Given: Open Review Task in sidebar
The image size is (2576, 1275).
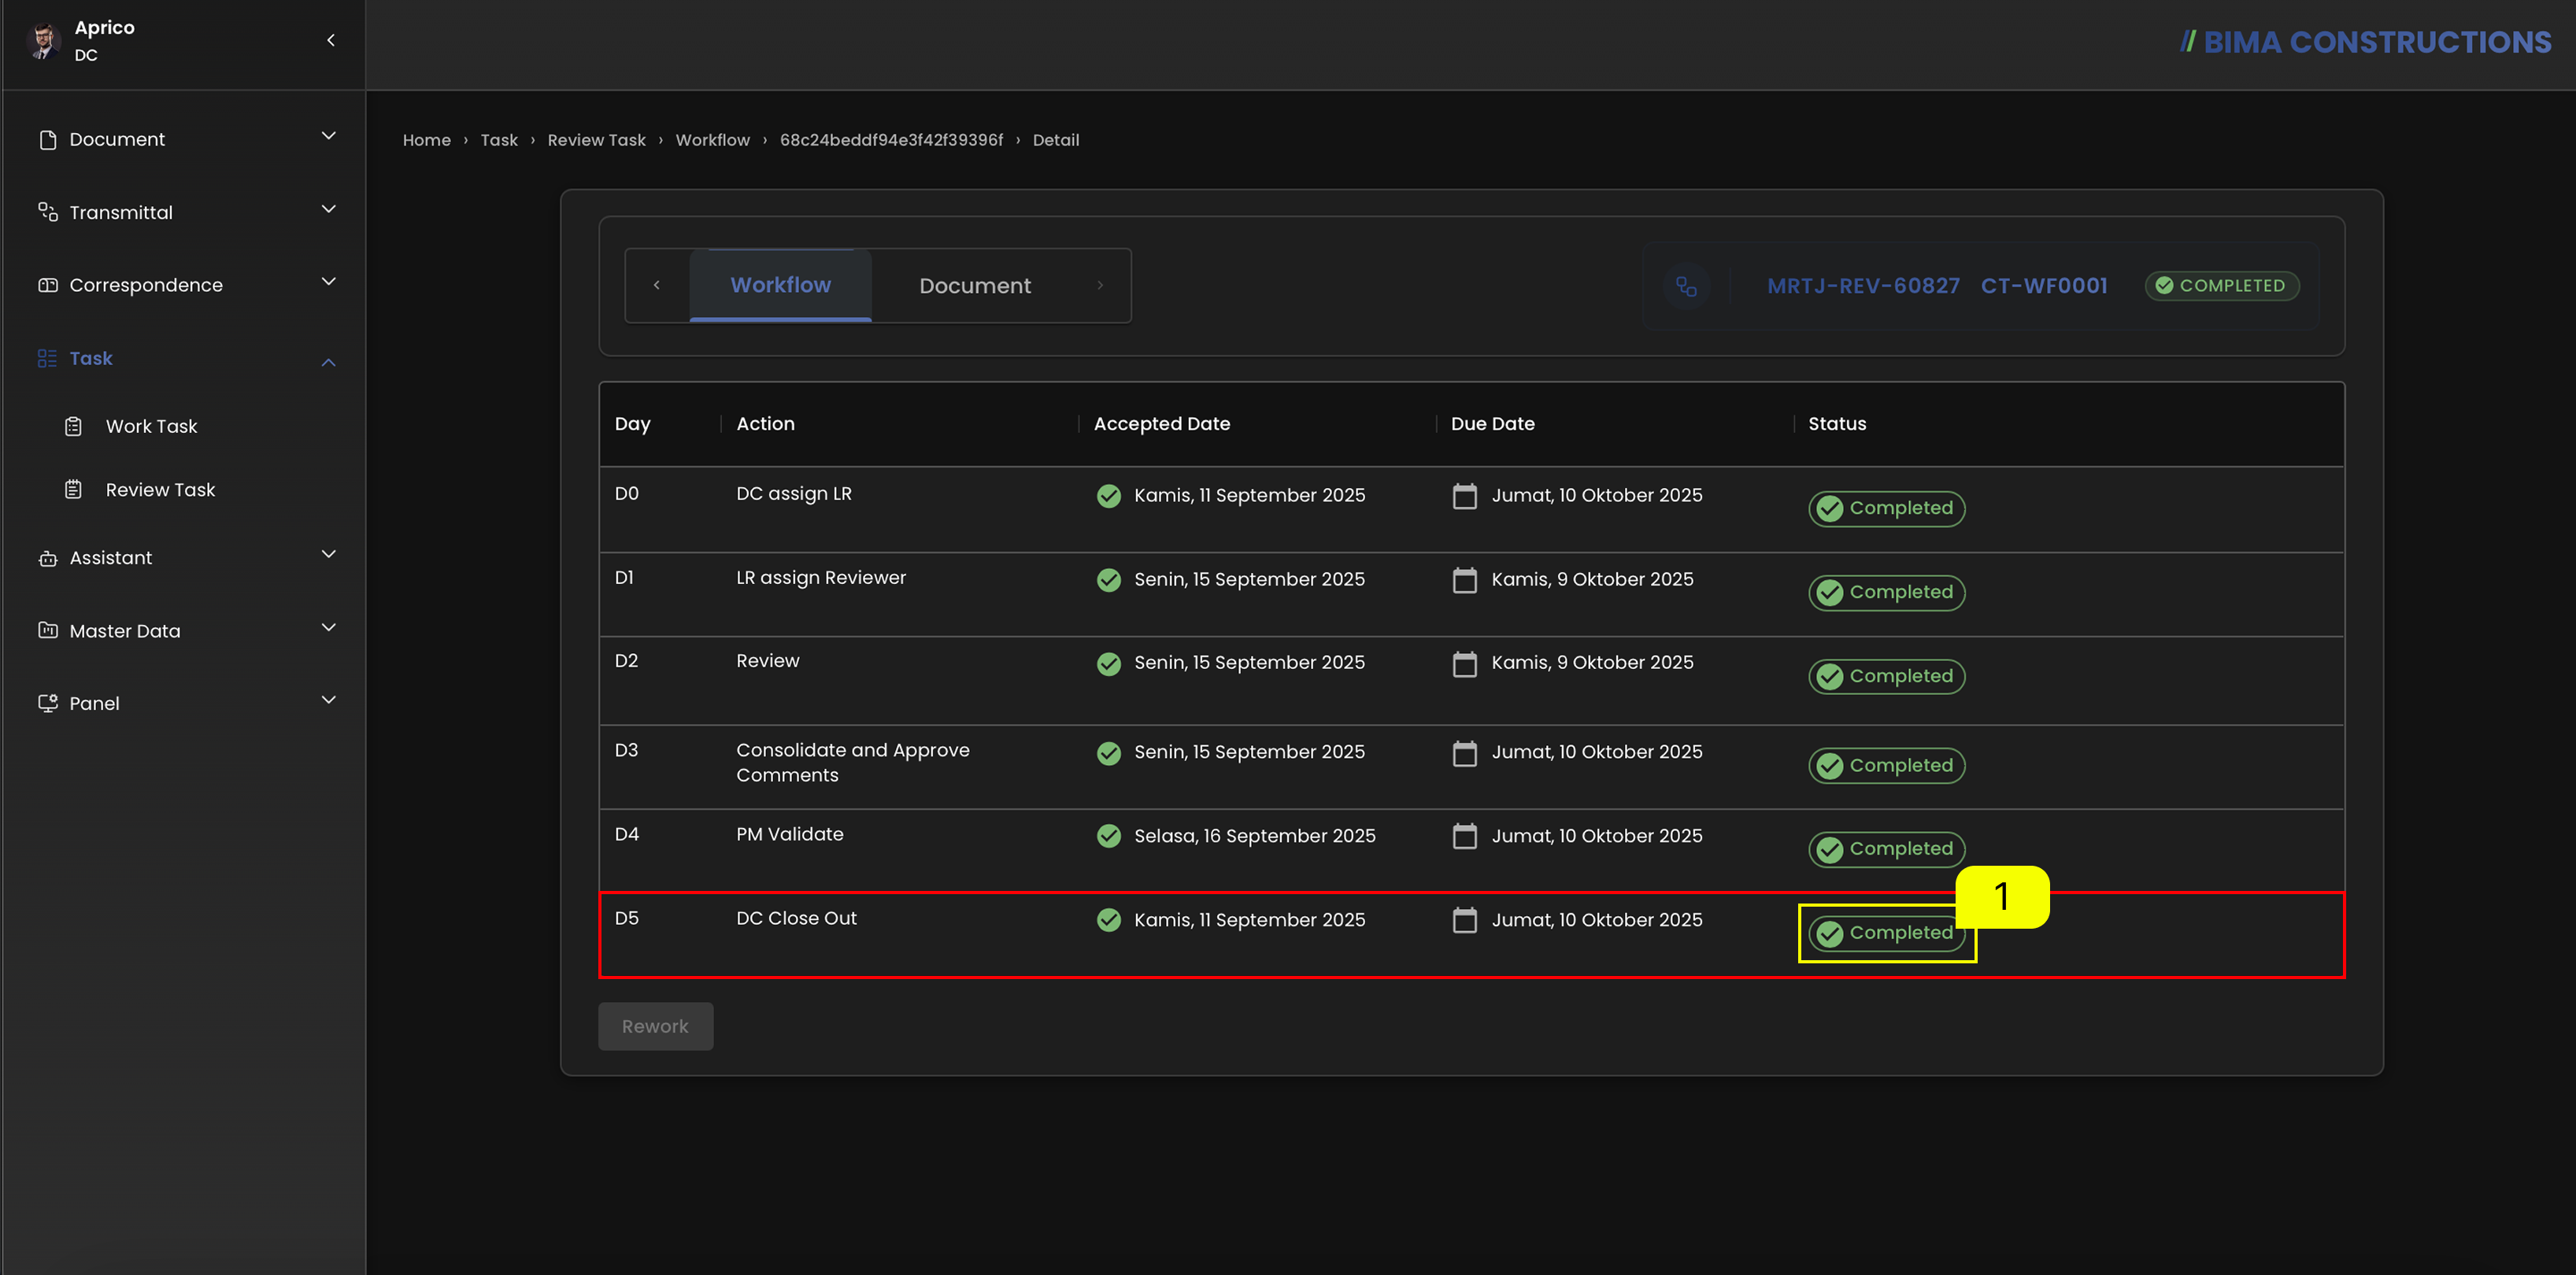Looking at the screenshot, I should coord(160,490).
